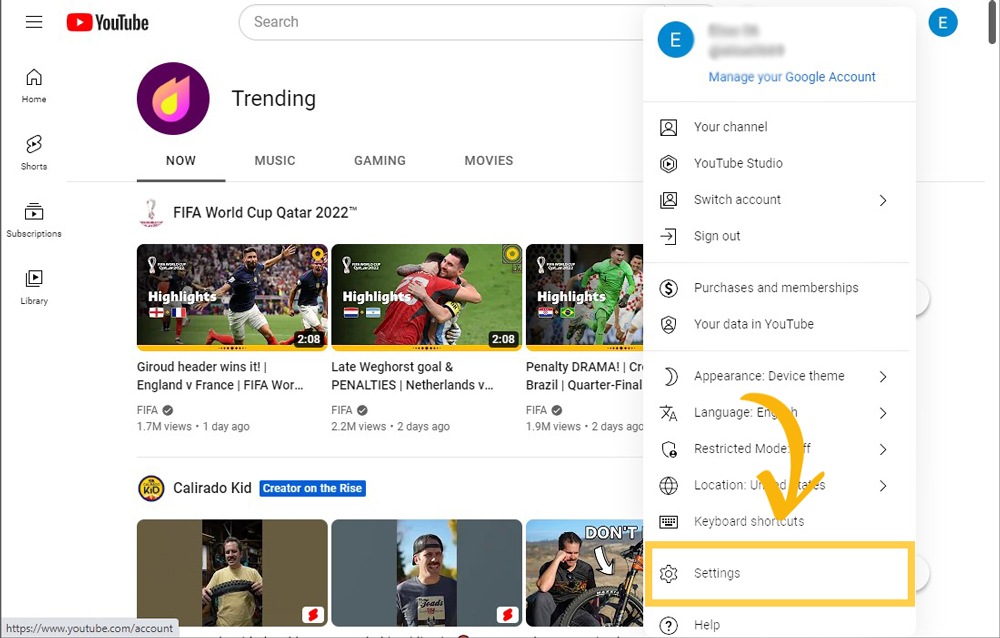The image size is (1000, 638).
Task: Open Subscriptions in the sidebar
Action: (x=34, y=220)
